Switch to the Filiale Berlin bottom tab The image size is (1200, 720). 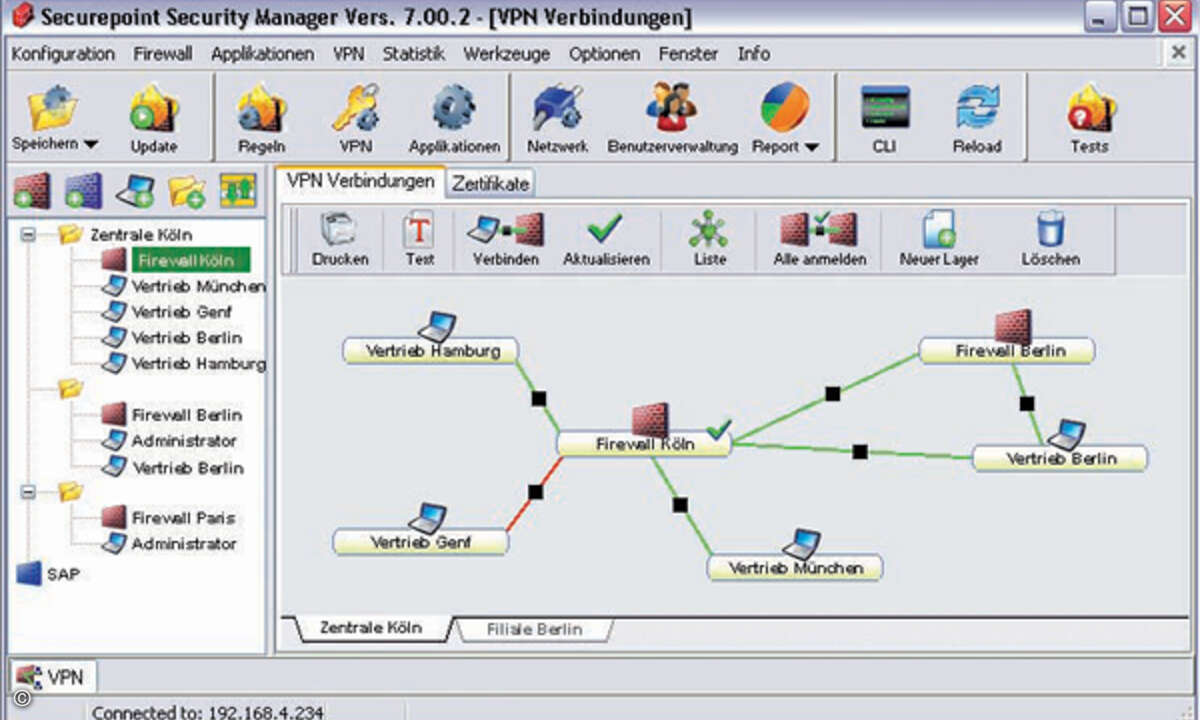click(x=534, y=629)
